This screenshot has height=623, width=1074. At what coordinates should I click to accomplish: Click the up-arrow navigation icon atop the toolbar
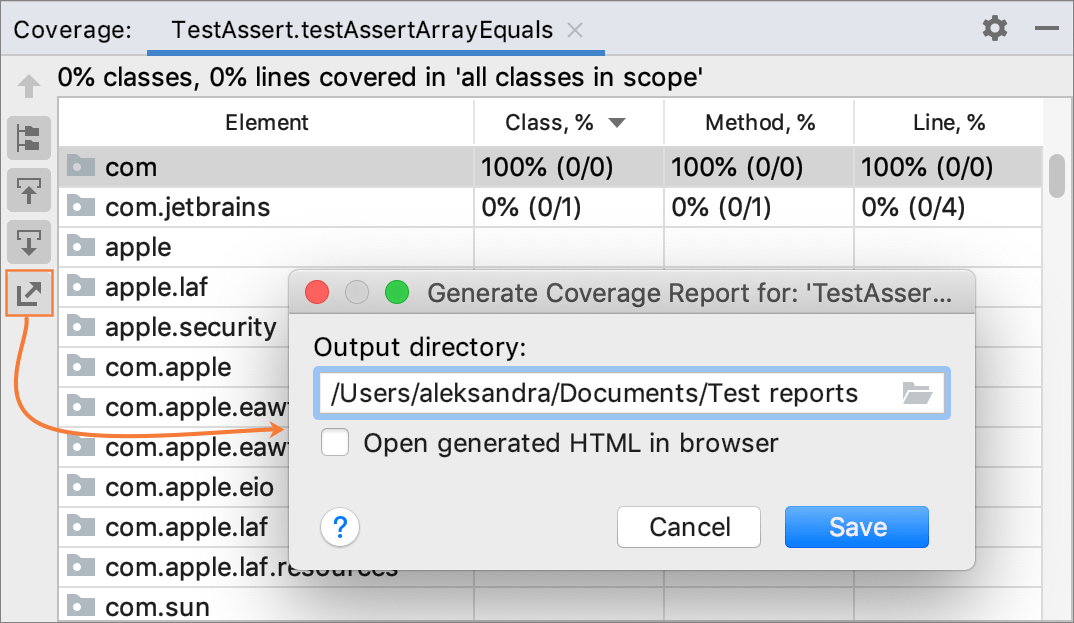(x=28, y=86)
